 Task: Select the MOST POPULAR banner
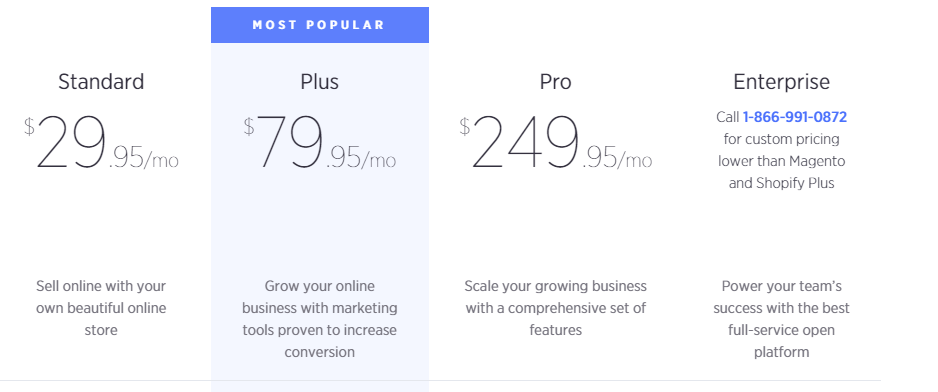[x=319, y=25]
